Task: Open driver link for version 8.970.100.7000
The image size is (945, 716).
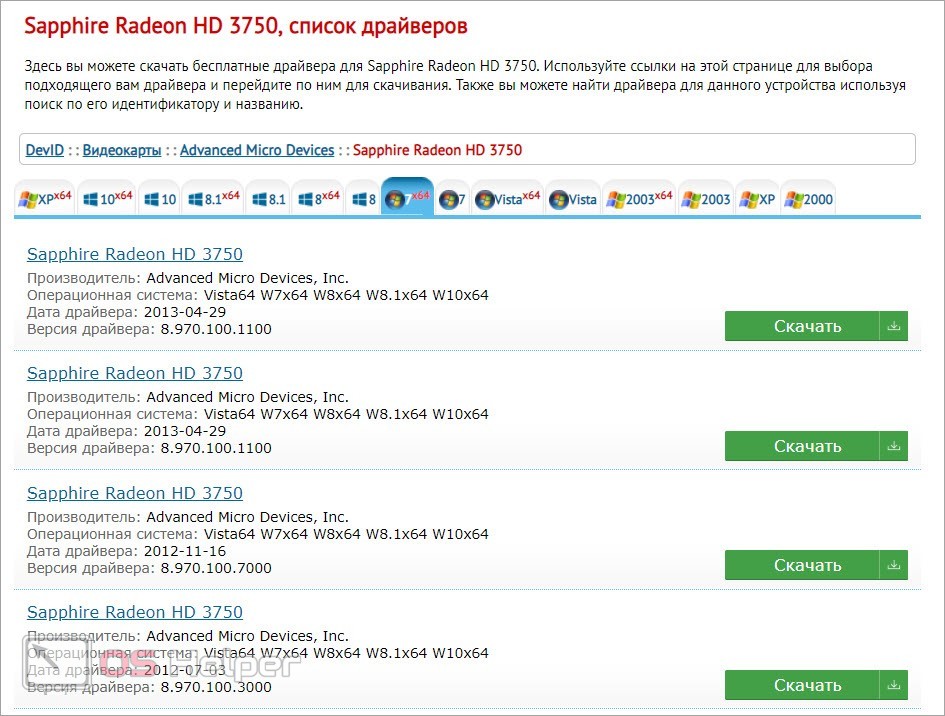Action: click(135, 493)
